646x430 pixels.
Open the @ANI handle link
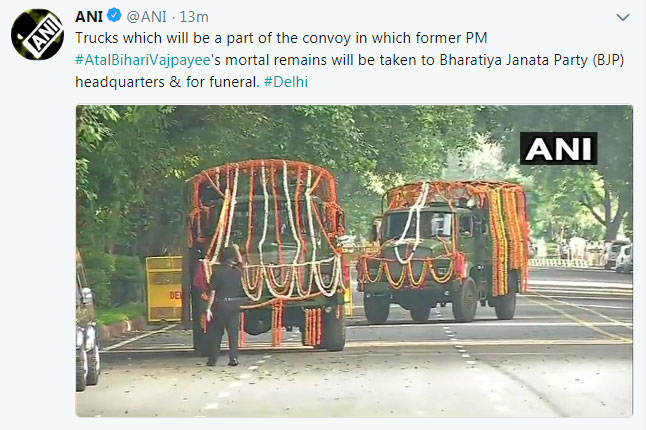[x=147, y=17]
